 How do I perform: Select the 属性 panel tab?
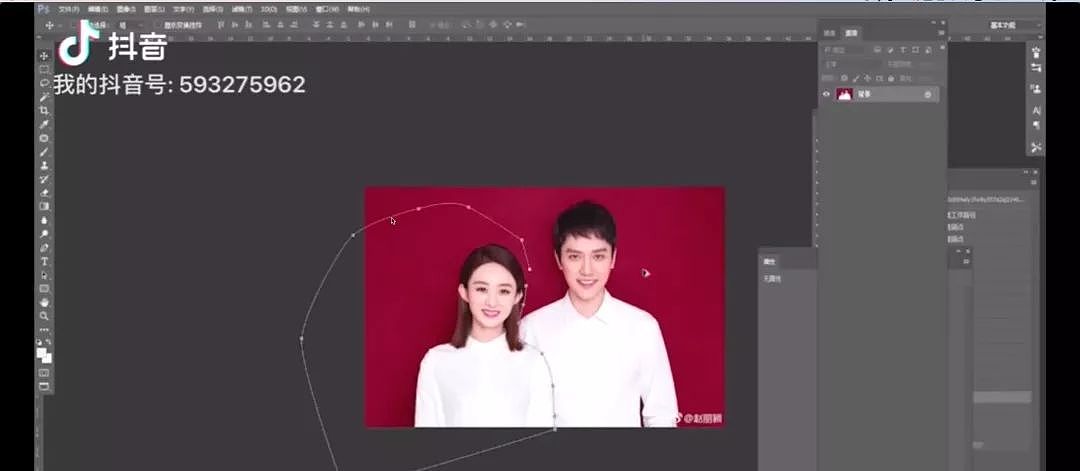[x=769, y=262]
